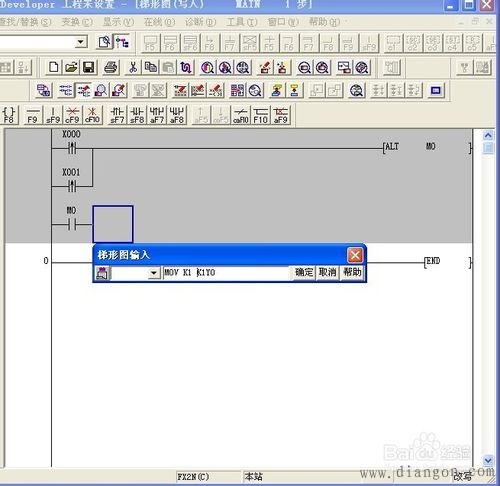This screenshot has width=500, height=486.
Task: Open the 查找/替换(S) menu
Action: click(25, 22)
